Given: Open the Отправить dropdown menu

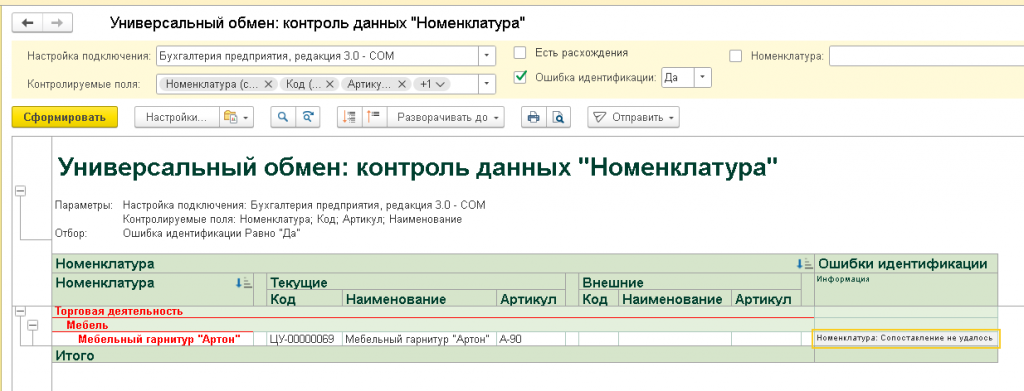Looking at the screenshot, I should pos(633,117).
